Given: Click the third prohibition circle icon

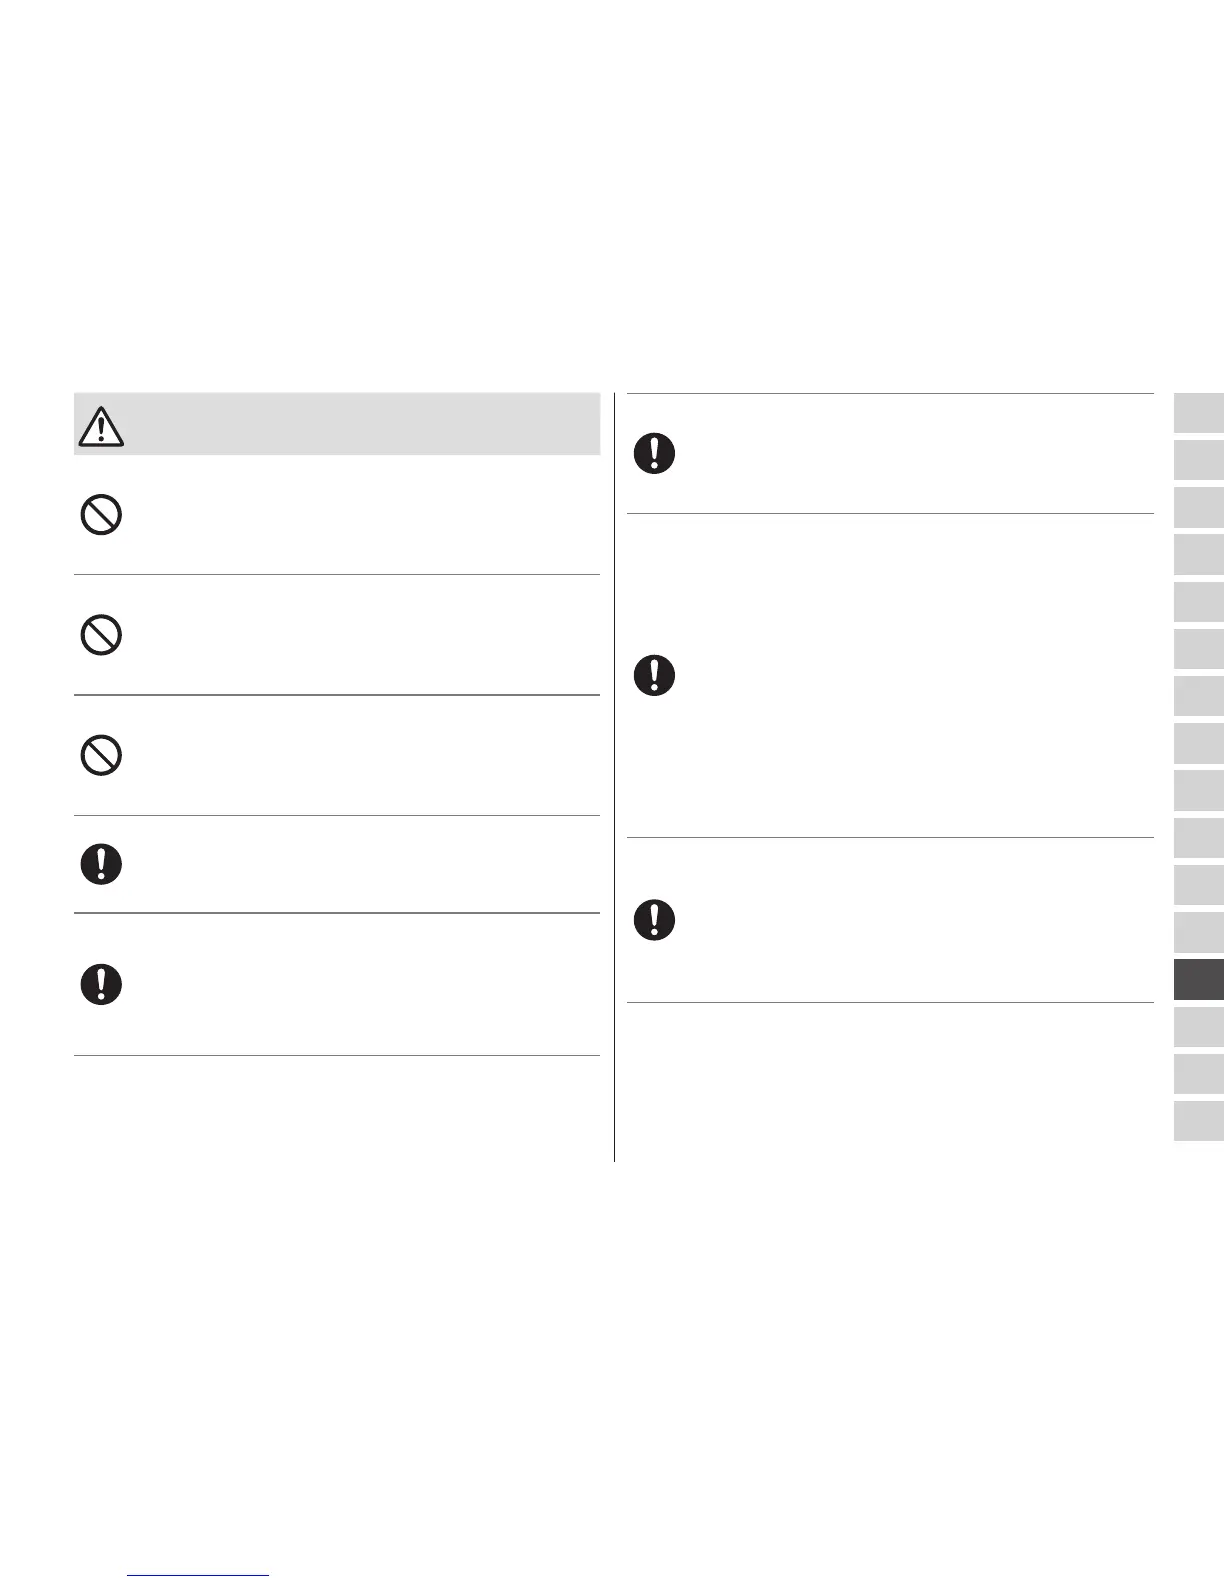Looking at the screenshot, I should 101,755.
